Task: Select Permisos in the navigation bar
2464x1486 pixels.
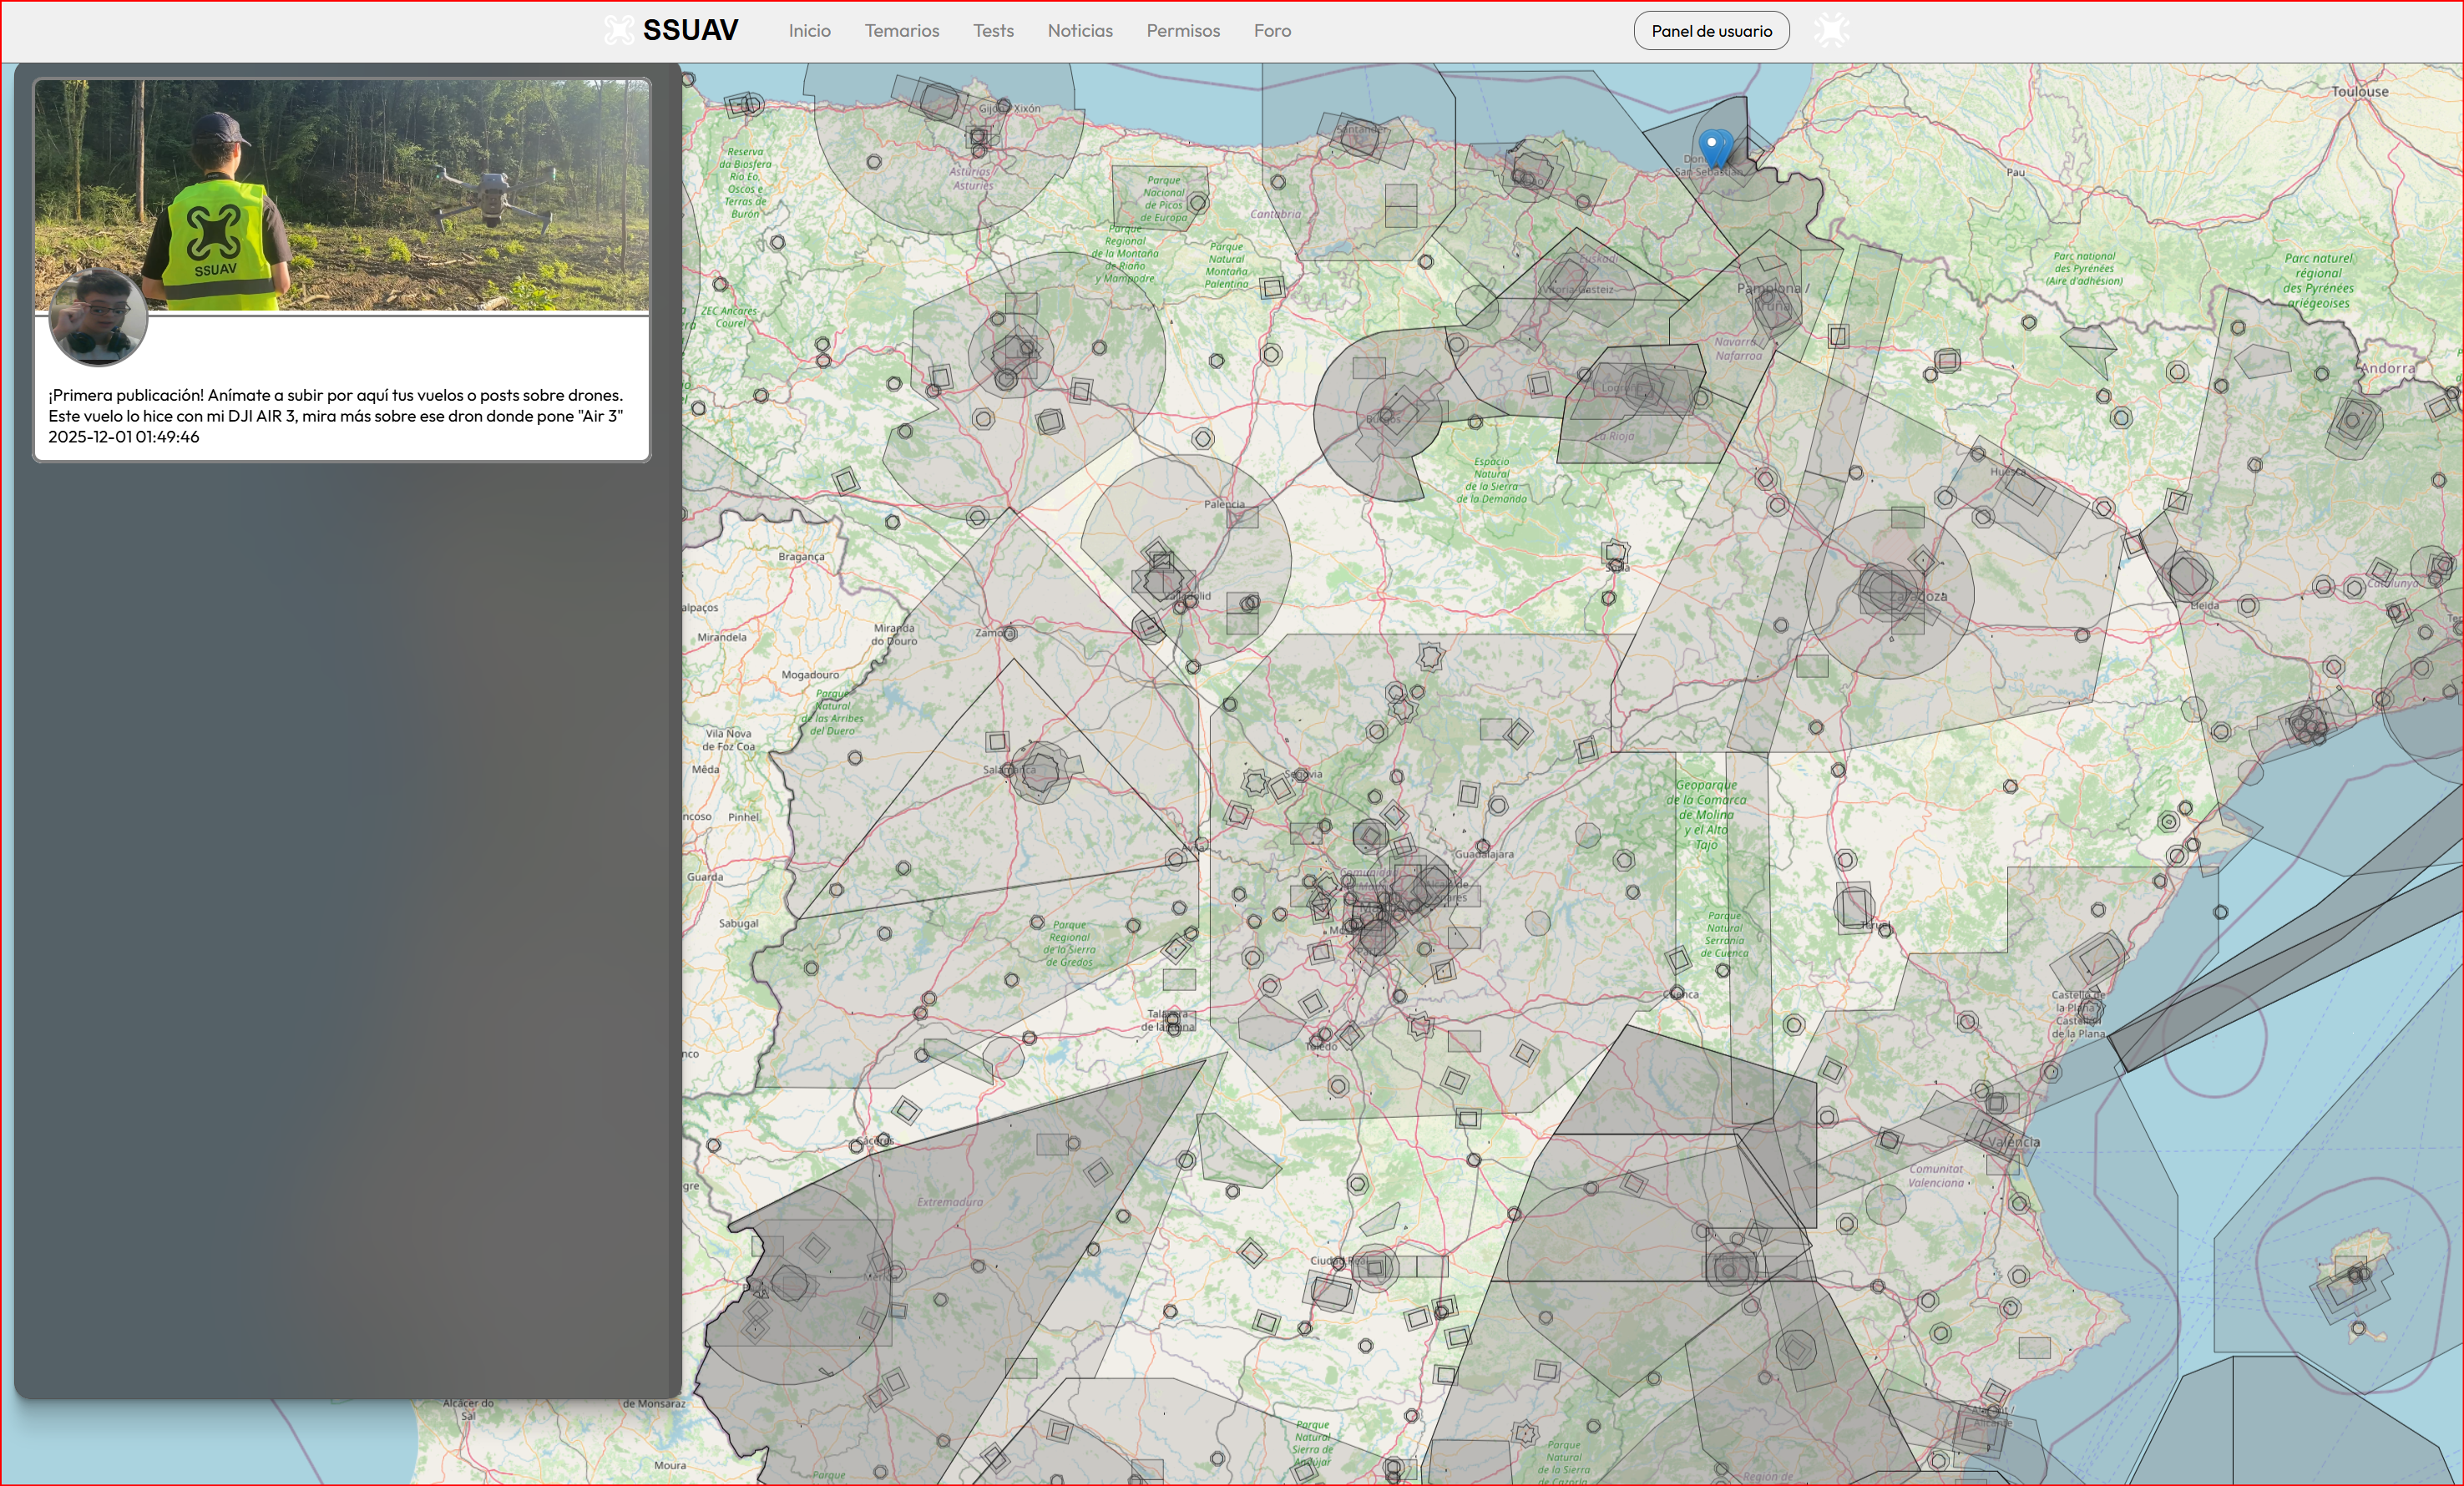Action: point(1183,31)
